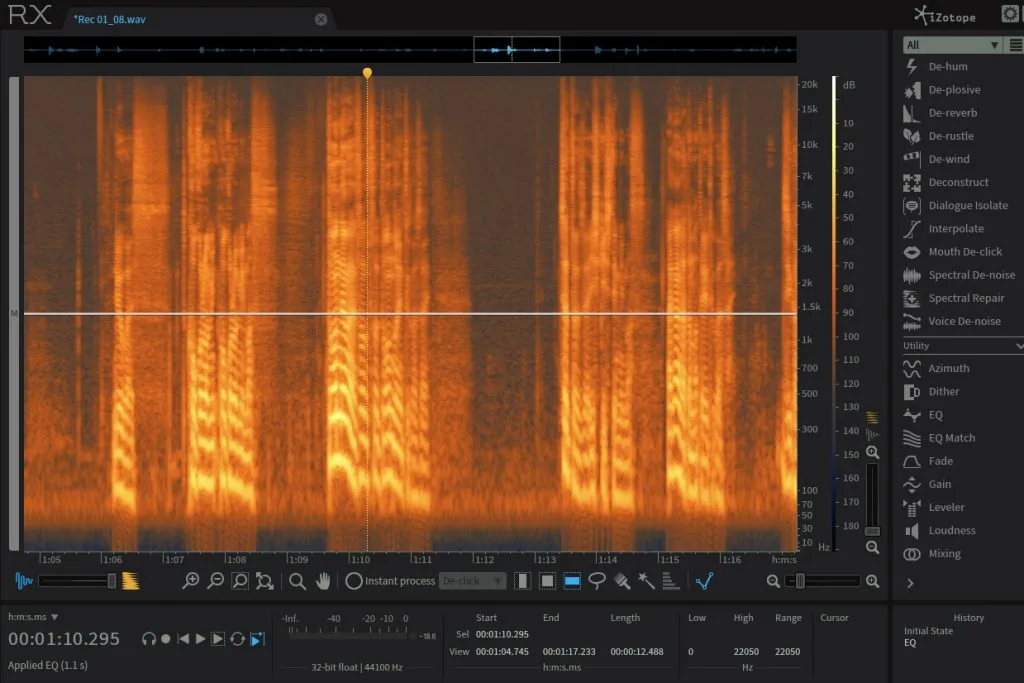This screenshot has width=1024, height=683.
Task: Toggle follow playhead during playback
Action: pyautogui.click(x=258, y=639)
